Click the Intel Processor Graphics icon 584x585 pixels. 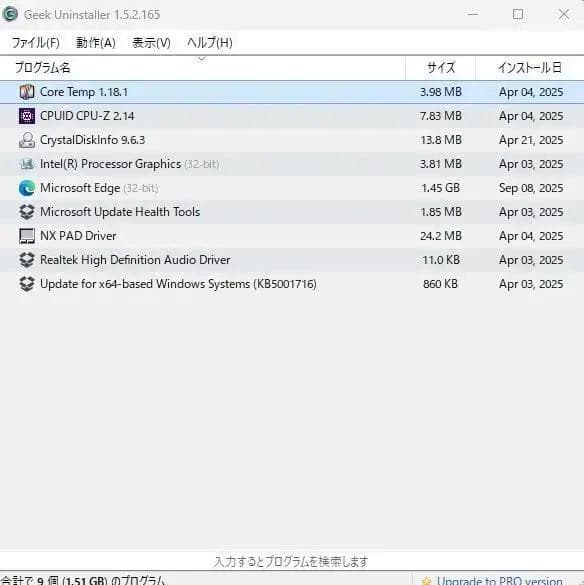(27, 164)
